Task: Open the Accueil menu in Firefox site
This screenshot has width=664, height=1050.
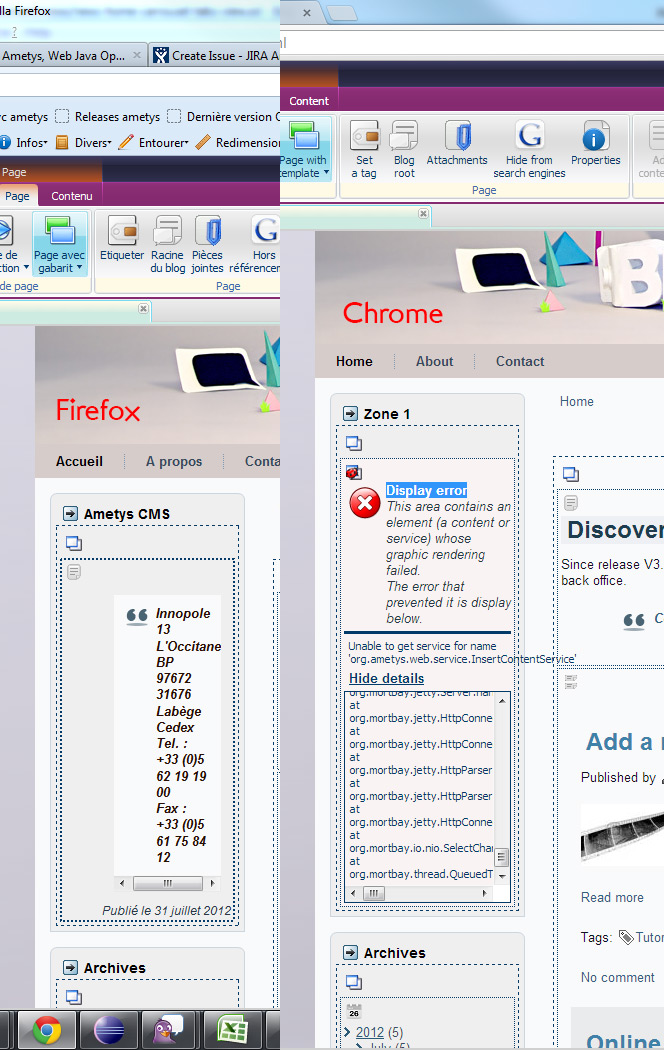Action: coord(80,461)
